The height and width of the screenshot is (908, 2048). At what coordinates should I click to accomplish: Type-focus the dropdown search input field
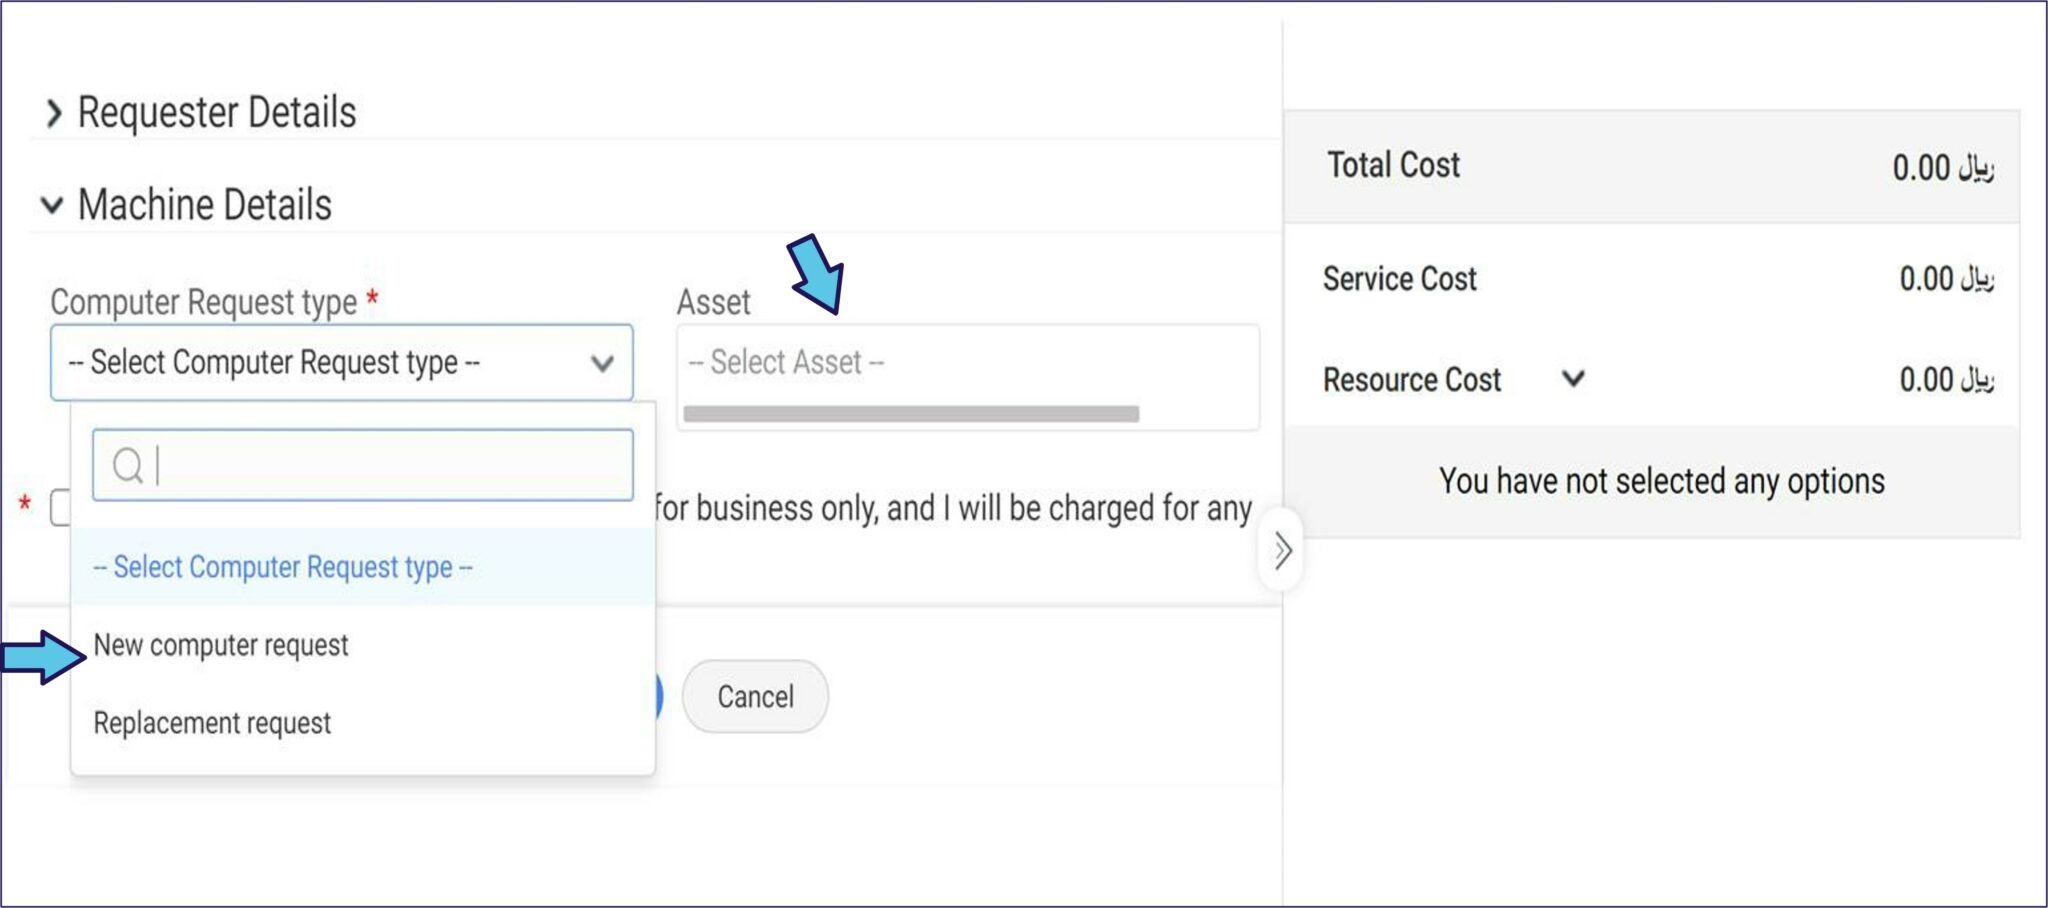point(390,466)
